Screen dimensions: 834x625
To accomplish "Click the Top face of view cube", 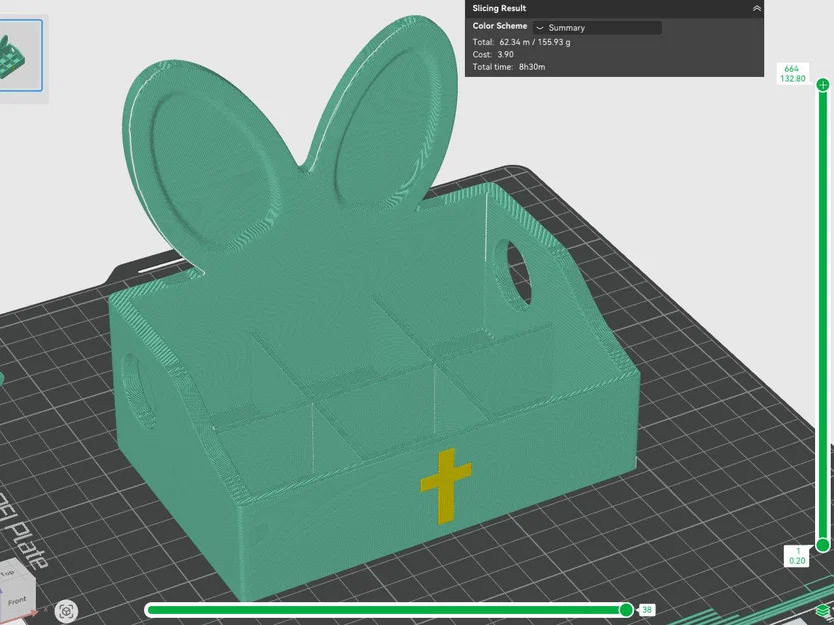I will 7,573.
